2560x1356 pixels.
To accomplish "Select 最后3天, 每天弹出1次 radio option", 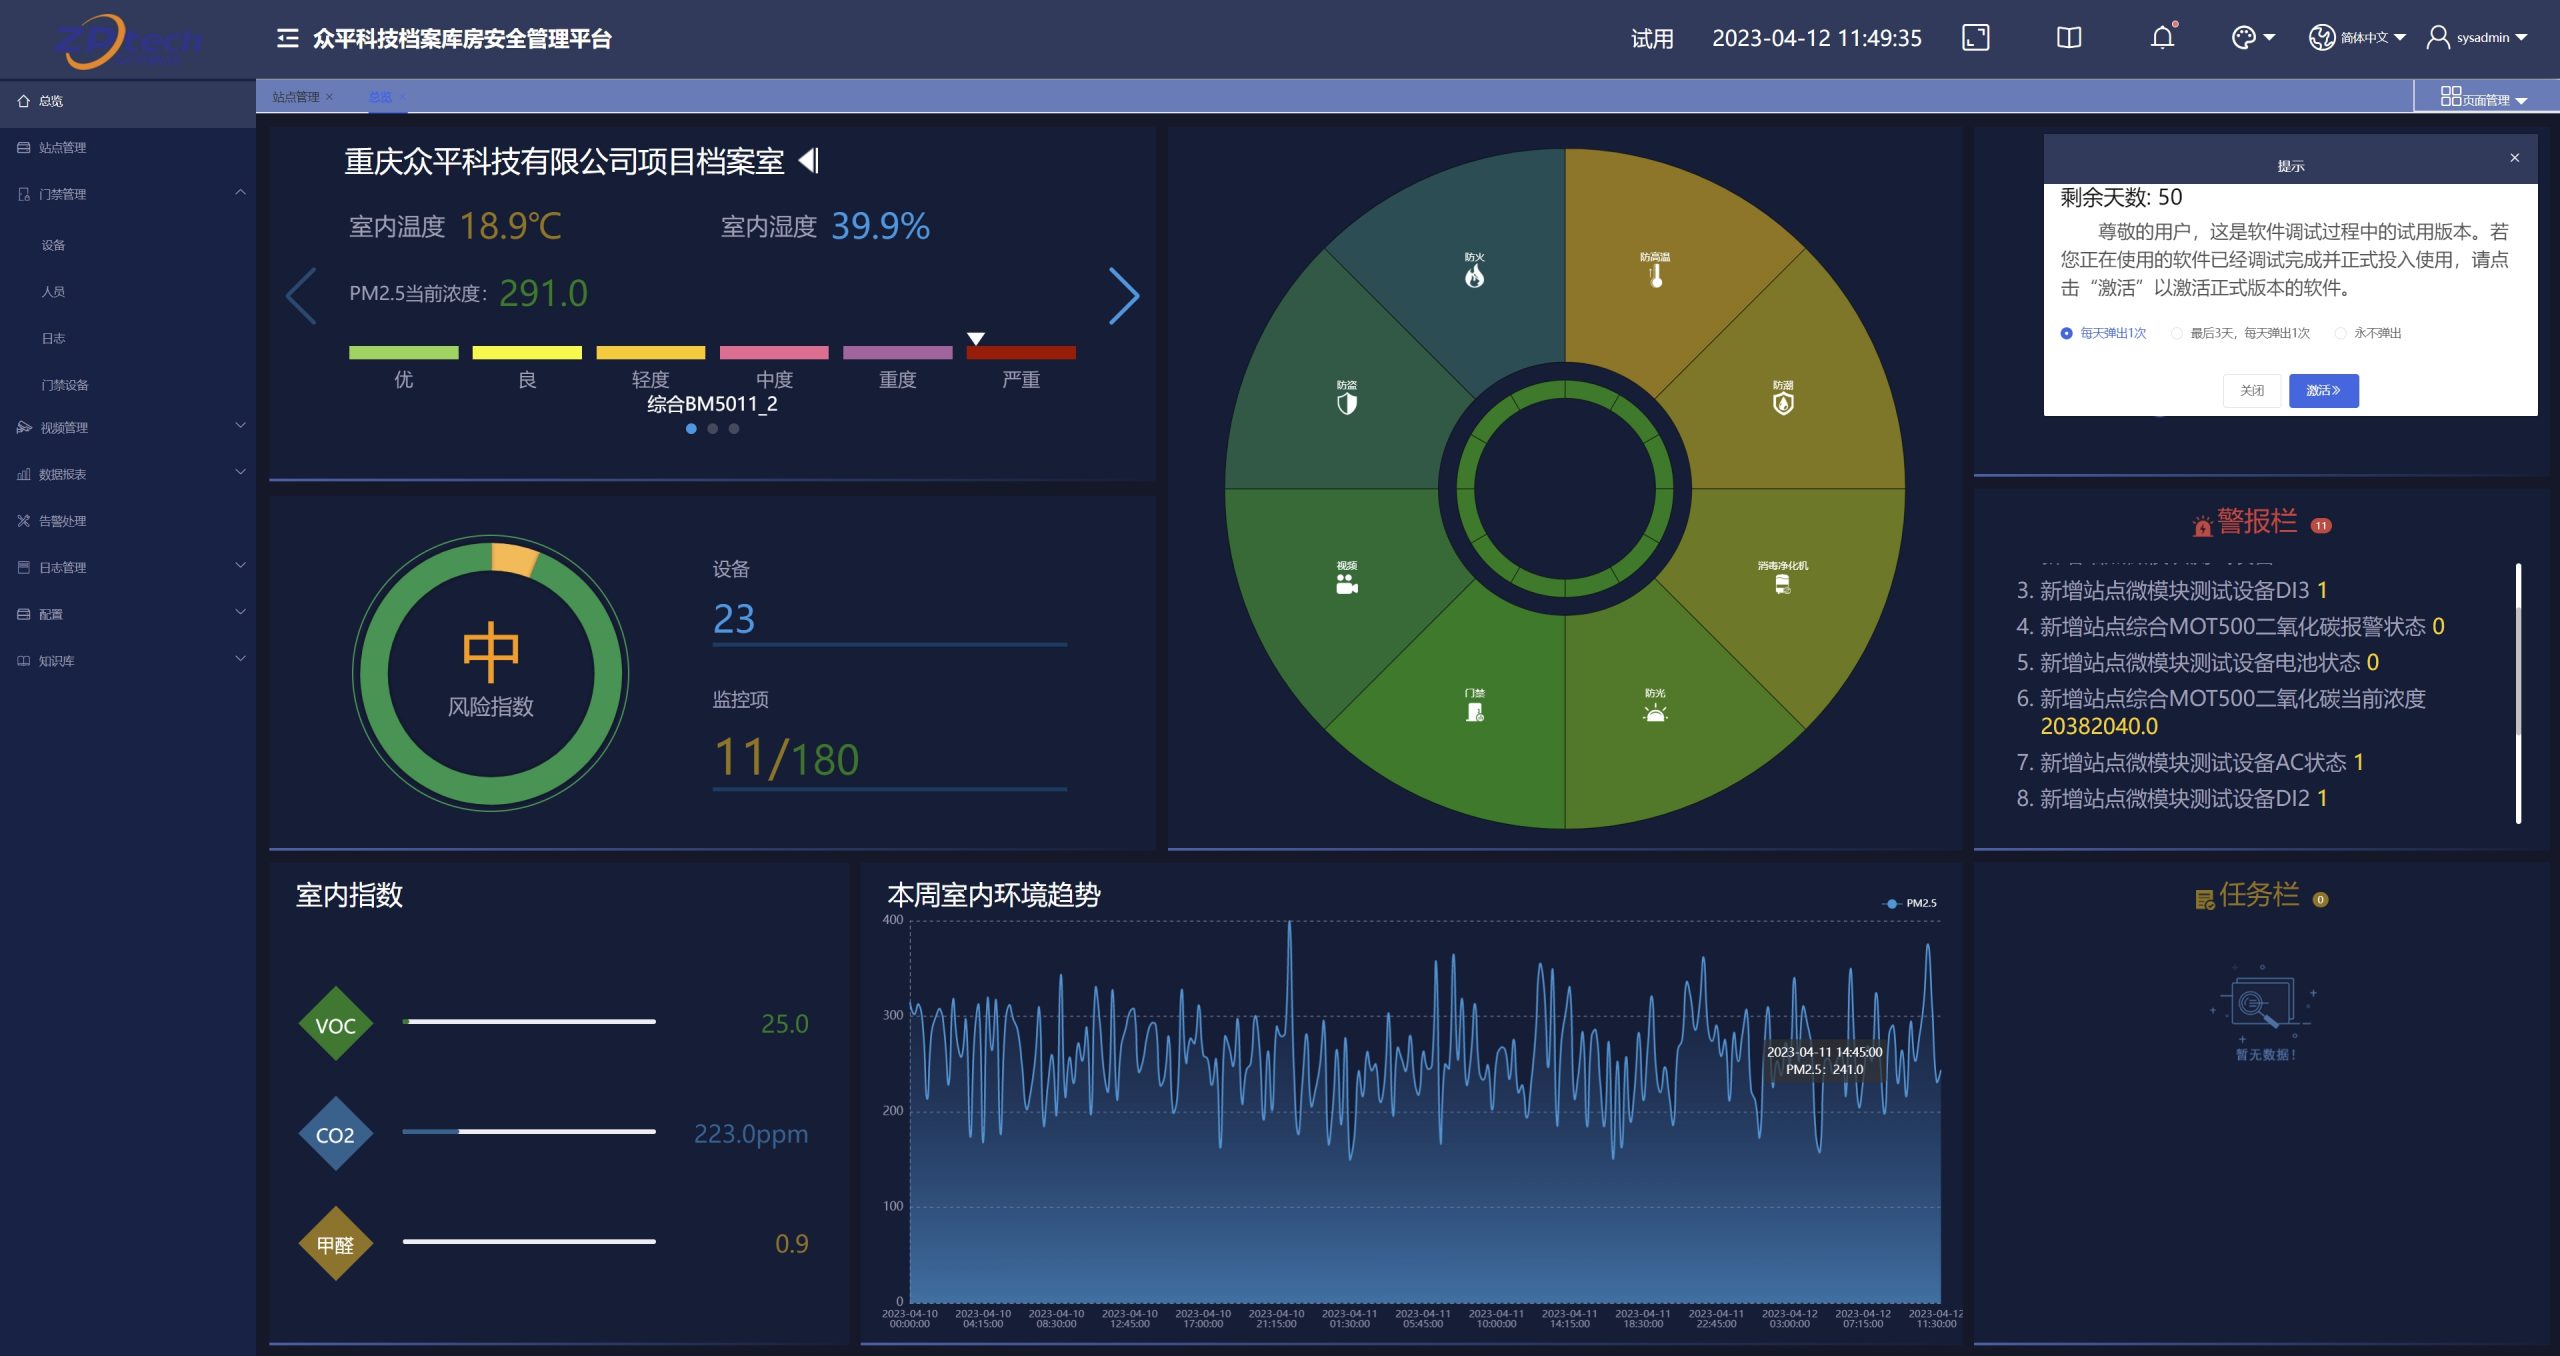I will (x=2176, y=333).
